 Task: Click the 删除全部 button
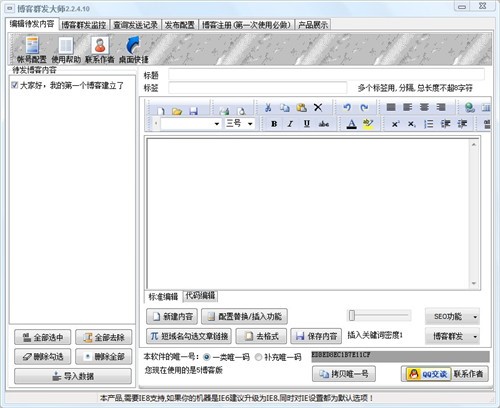coord(104,357)
